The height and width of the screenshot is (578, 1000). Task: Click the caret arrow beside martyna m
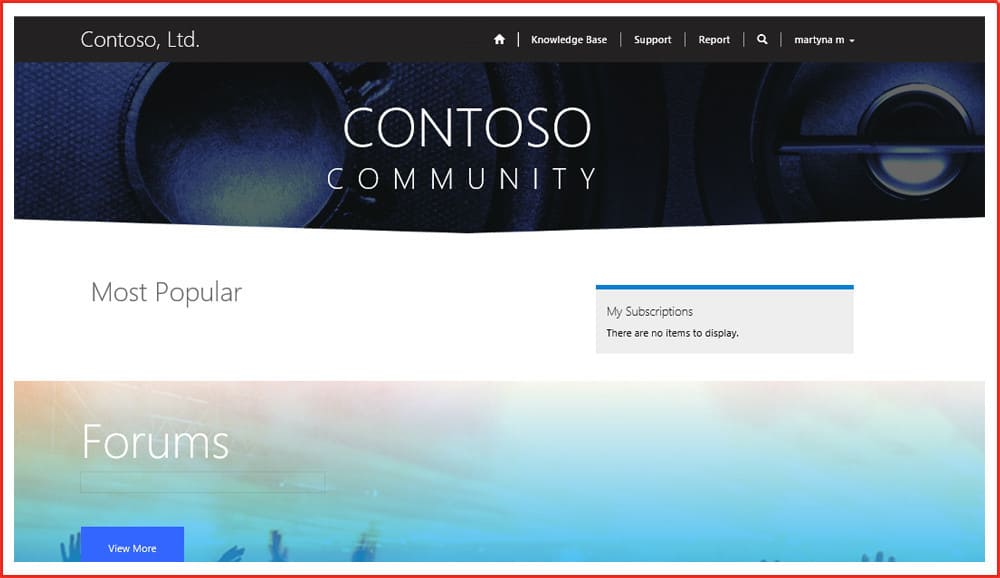tap(852, 41)
